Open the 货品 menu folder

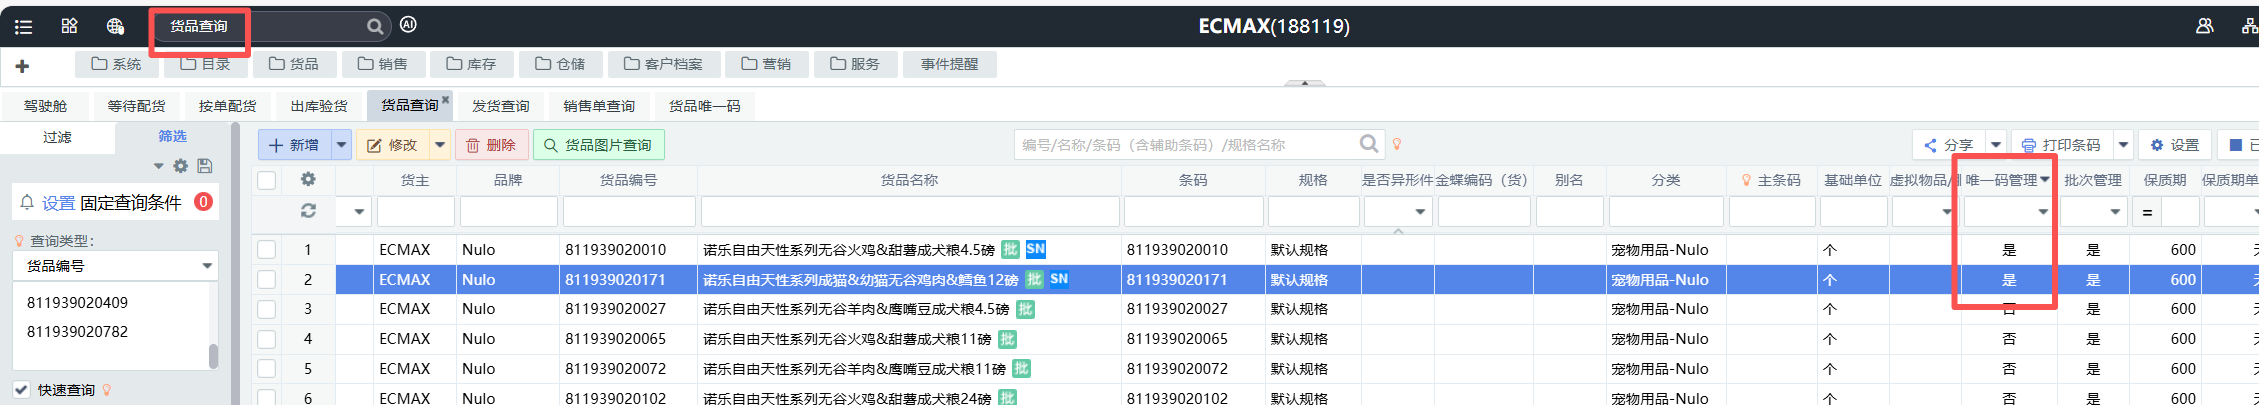click(x=294, y=64)
